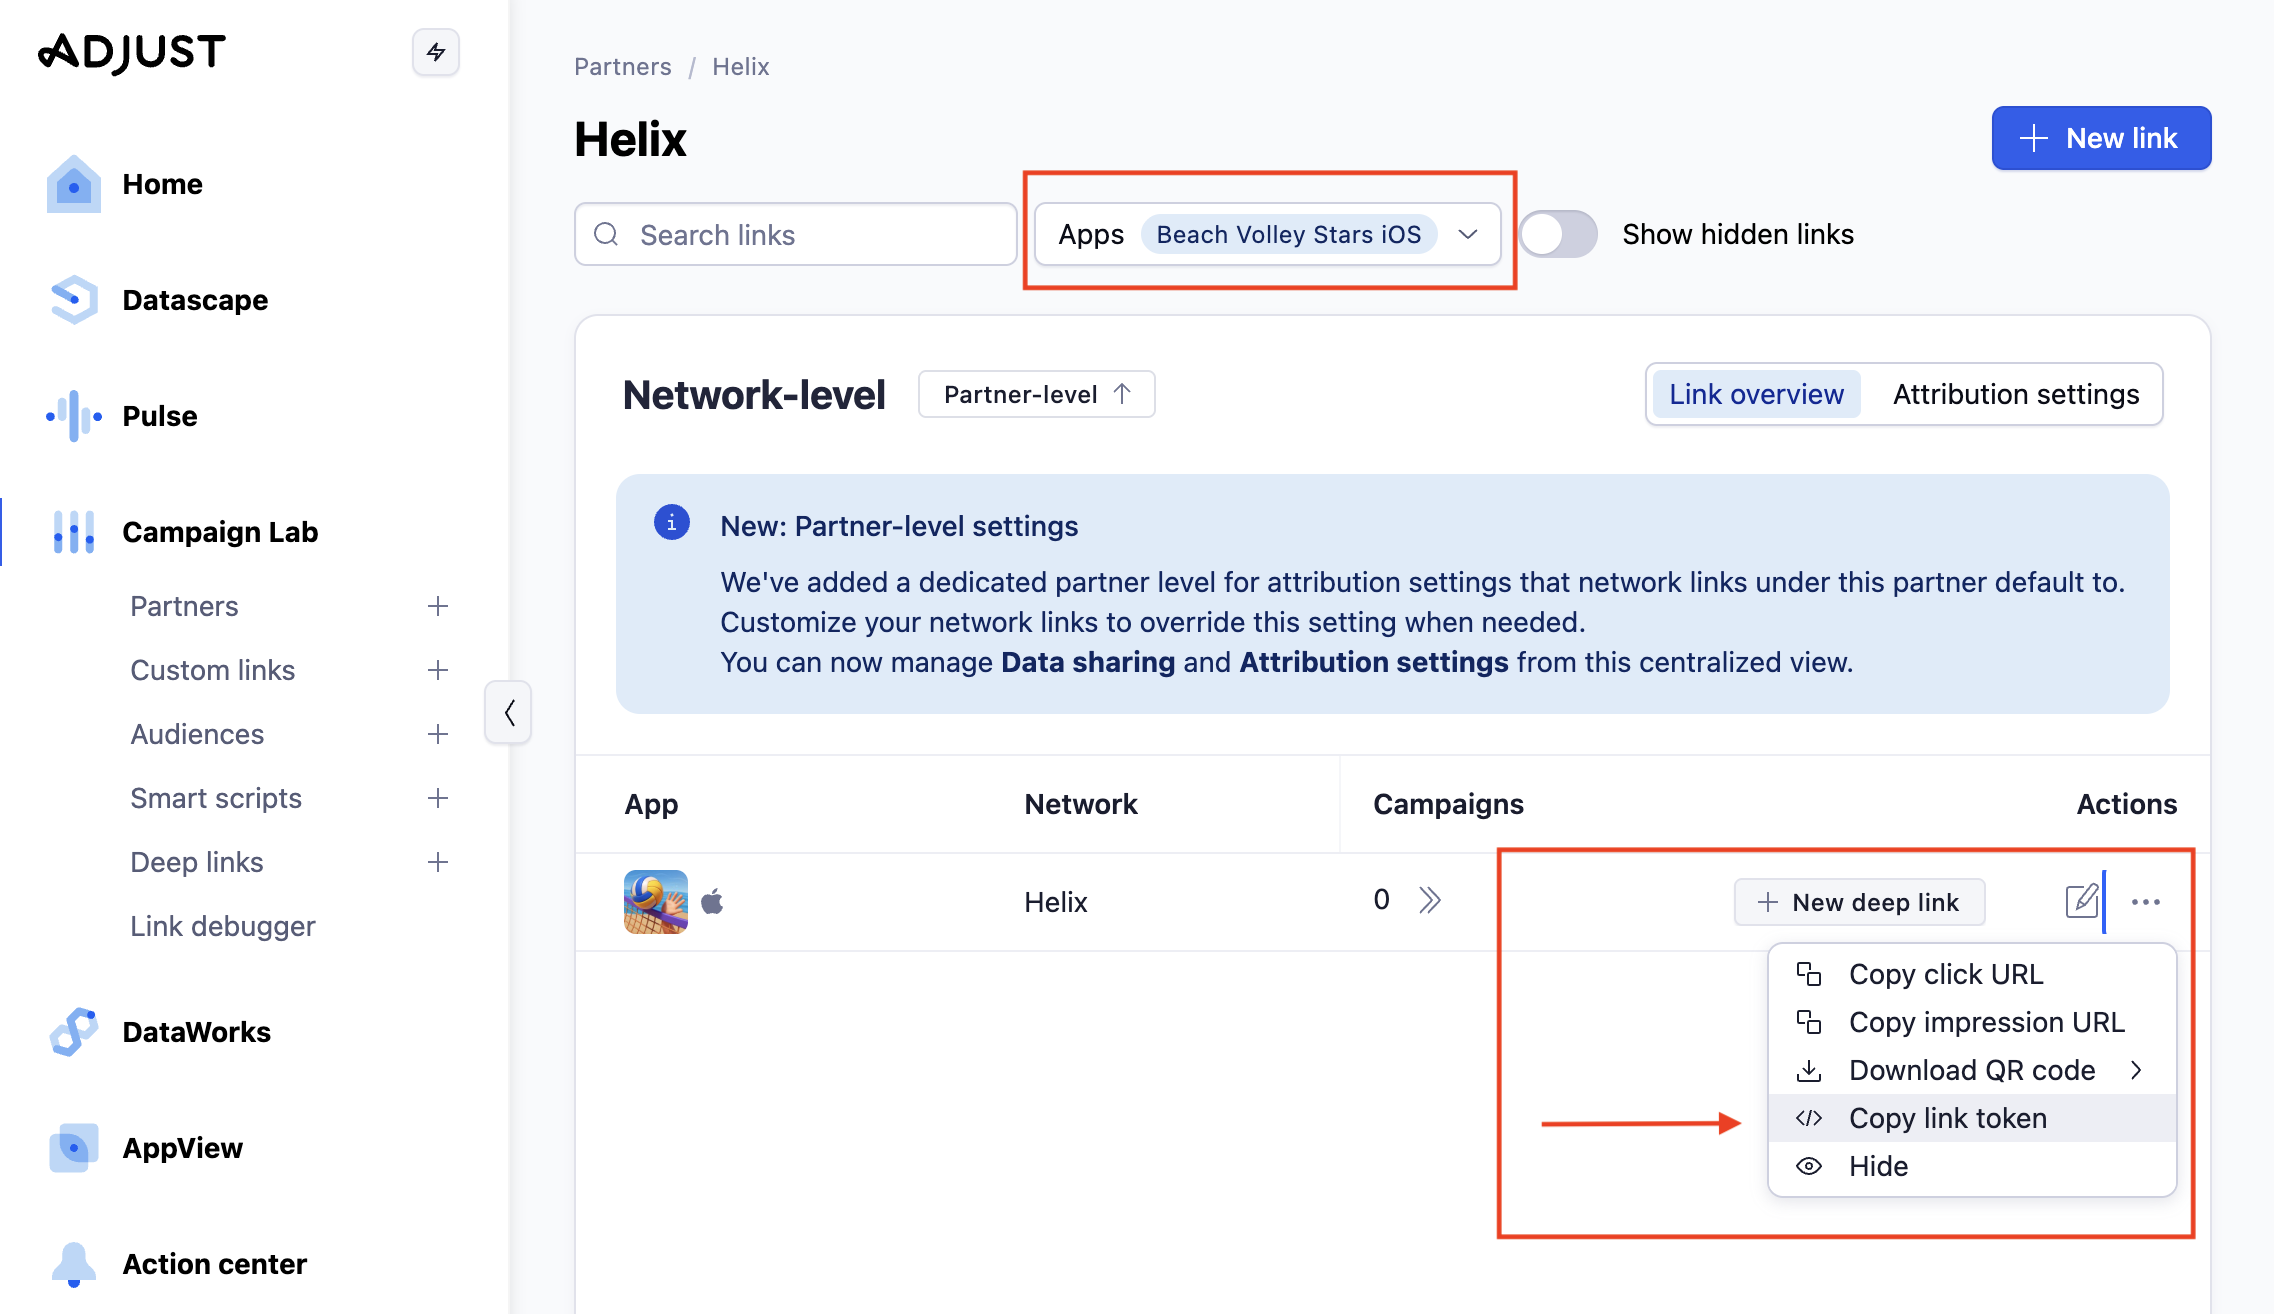Switch to the Attribution settings tab
Screen dimensions: 2274x1314
pos(2016,394)
